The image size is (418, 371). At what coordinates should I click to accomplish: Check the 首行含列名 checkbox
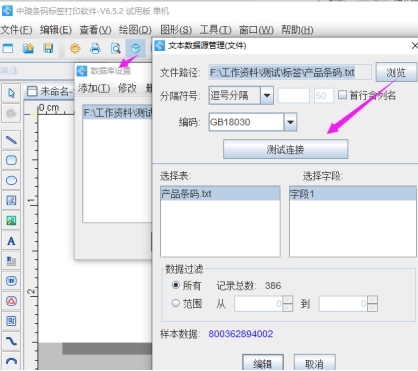[342, 95]
